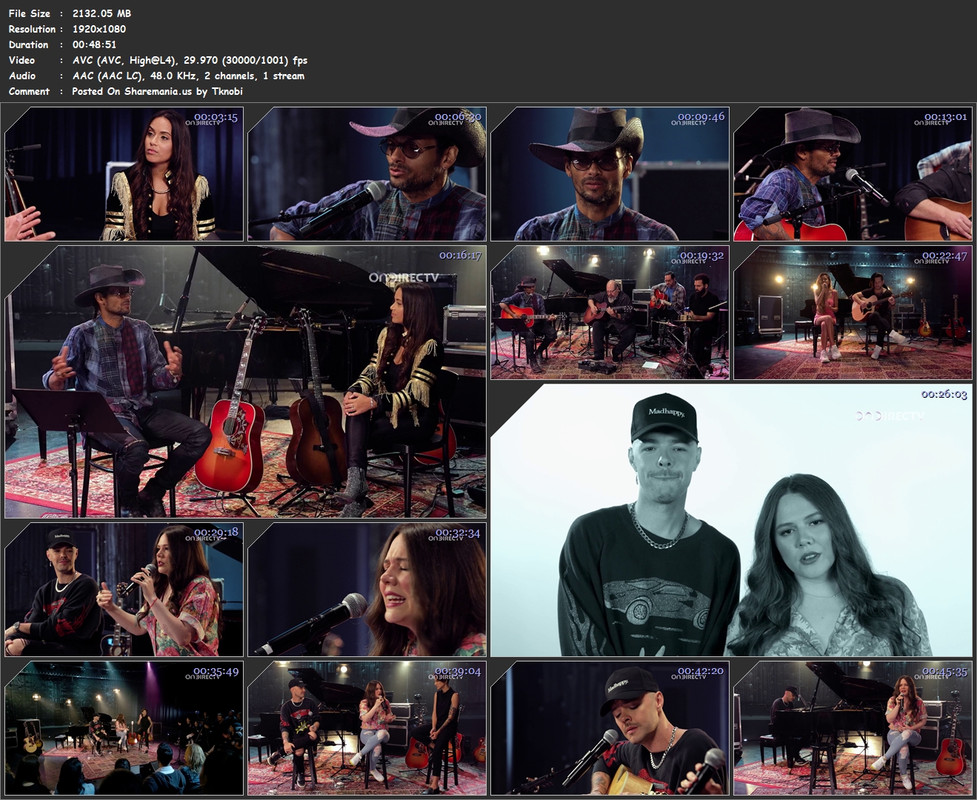Screen dimensions: 977x800
Task: Select the final thumbnail at 00:45:35
Action: point(853,728)
